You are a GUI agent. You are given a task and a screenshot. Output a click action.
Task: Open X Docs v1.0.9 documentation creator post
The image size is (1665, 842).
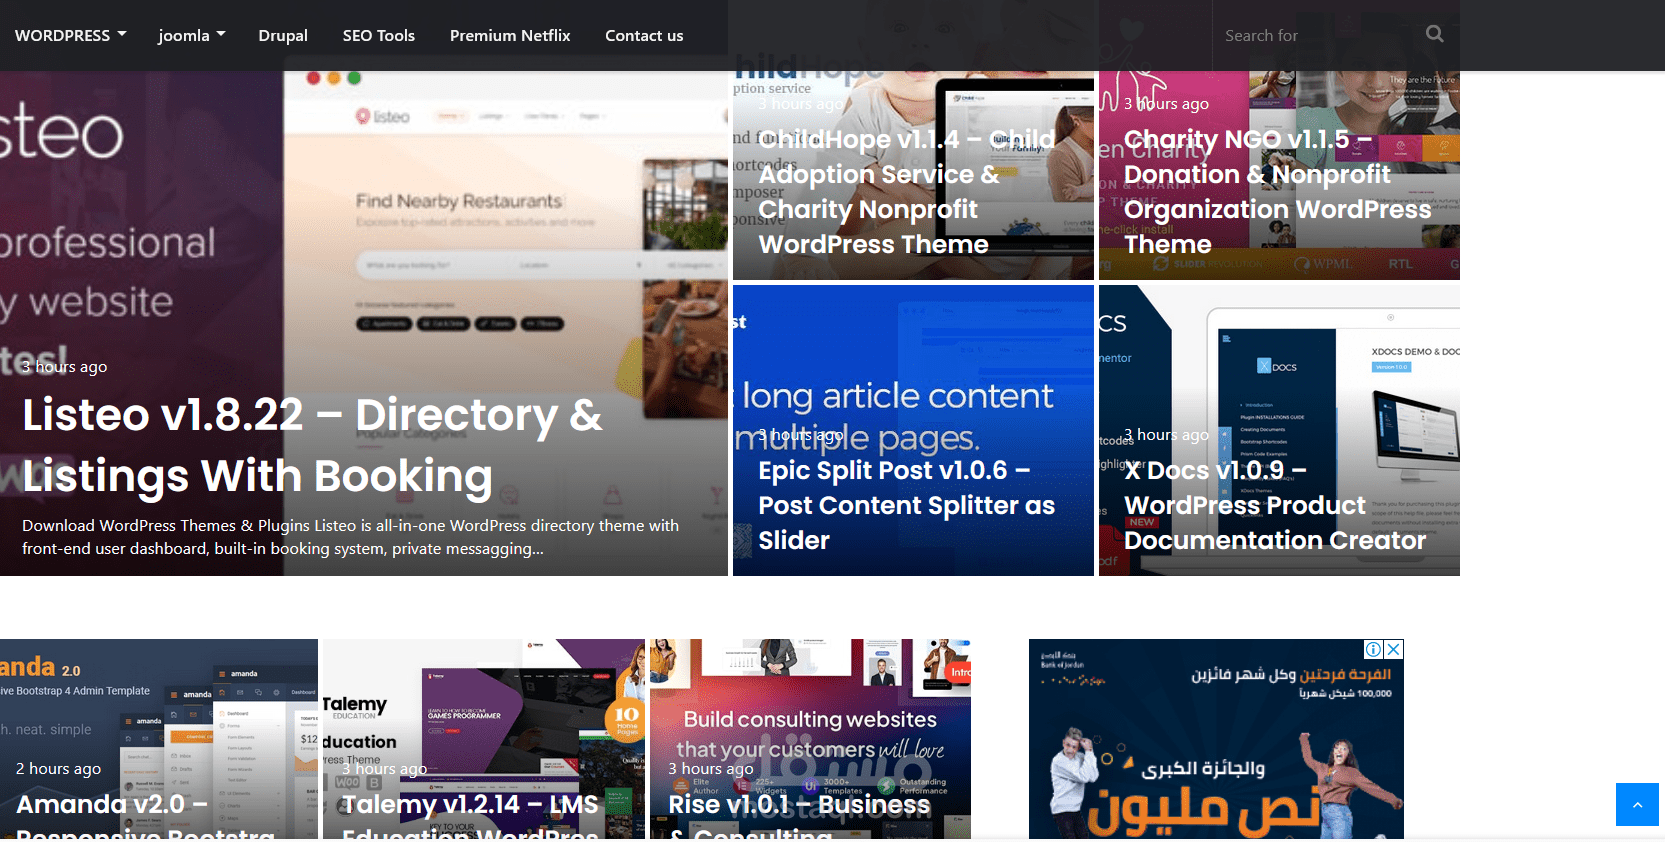tap(1275, 505)
